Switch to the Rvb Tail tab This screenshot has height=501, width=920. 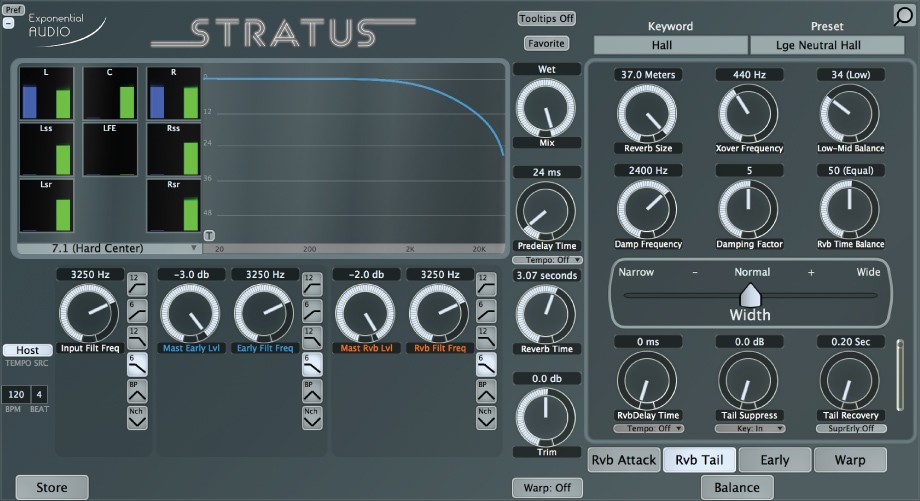pyautogui.click(x=699, y=460)
